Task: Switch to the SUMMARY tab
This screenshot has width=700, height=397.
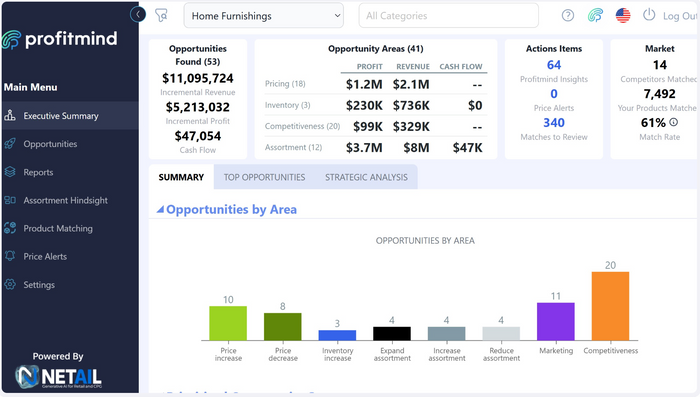Action: coord(181,177)
